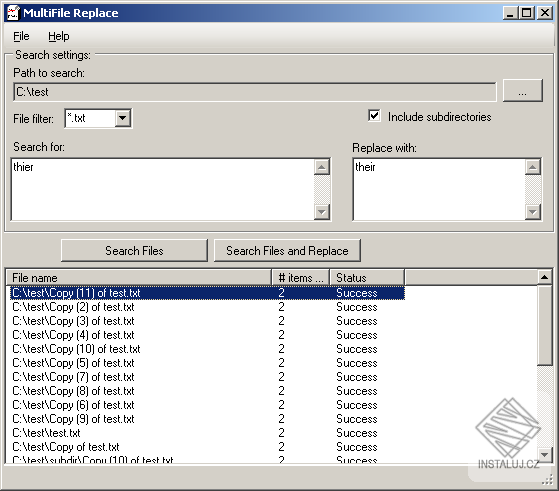Image resolution: width=559 pixels, height=491 pixels.
Task: Close the MultiFile Replace window
Action: coord(545,13)
